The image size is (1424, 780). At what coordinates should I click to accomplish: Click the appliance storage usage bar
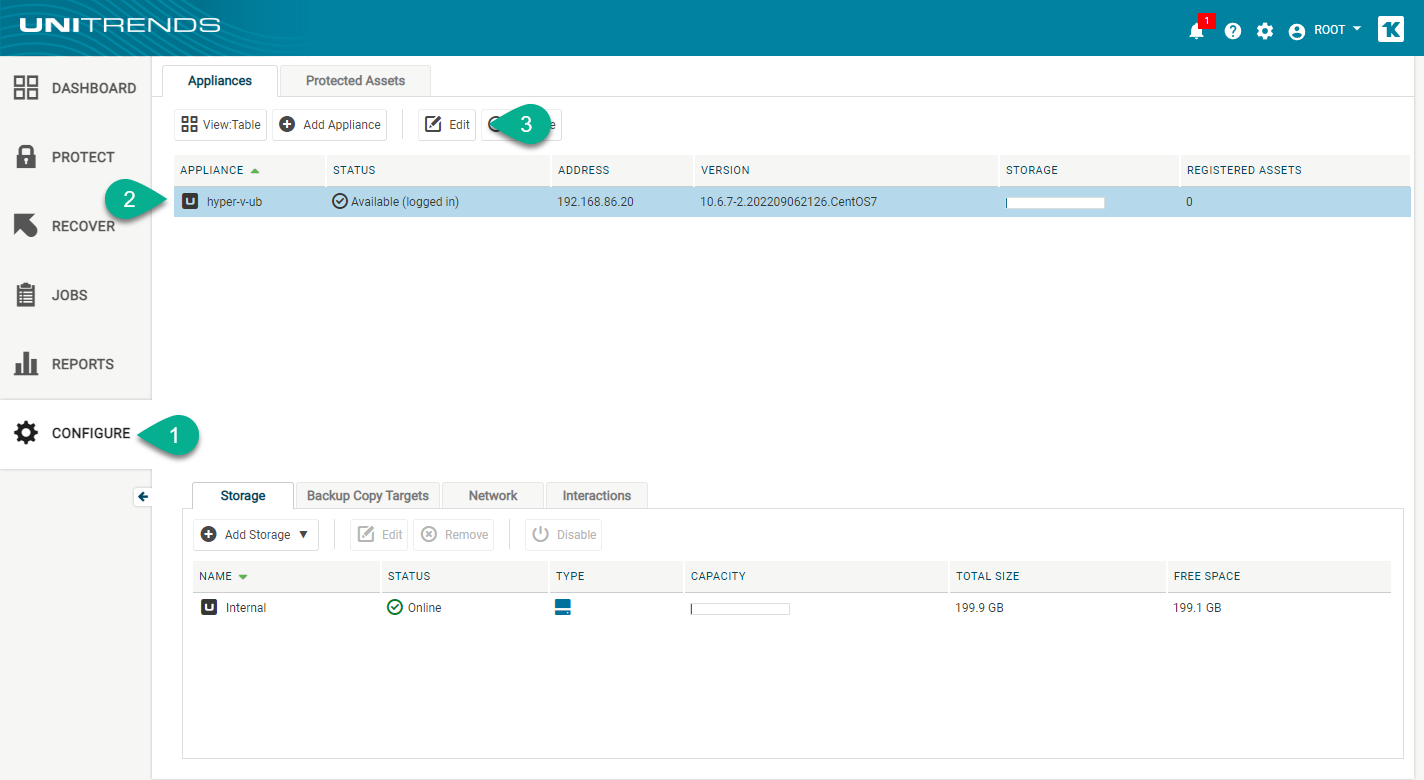[1055, 202]
